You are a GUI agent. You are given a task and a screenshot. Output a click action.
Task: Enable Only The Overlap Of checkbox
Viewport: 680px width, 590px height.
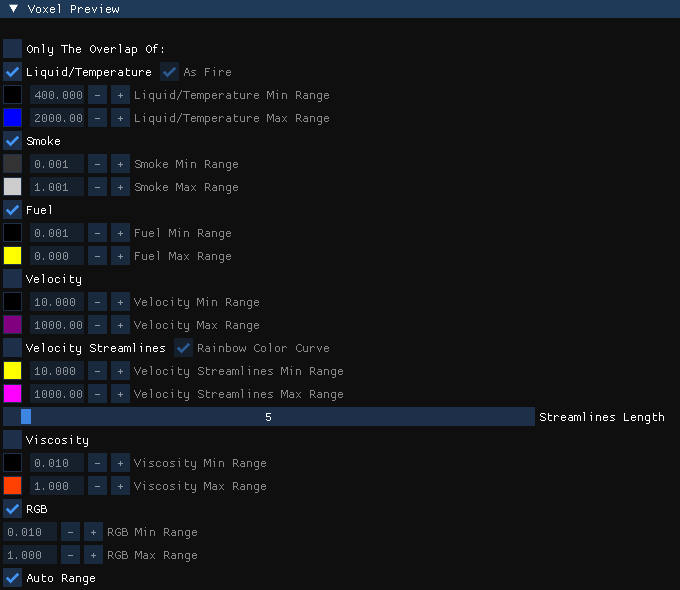[x=13, y=49]
